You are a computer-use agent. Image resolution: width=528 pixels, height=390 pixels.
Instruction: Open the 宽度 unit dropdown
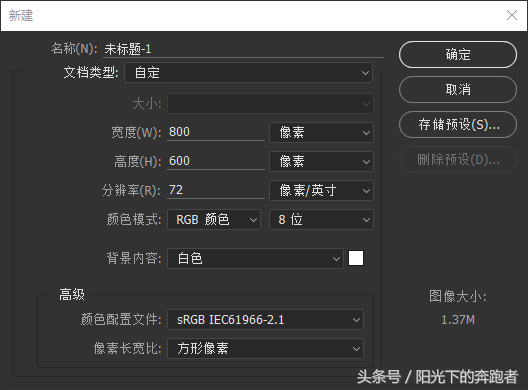[321, 132]
